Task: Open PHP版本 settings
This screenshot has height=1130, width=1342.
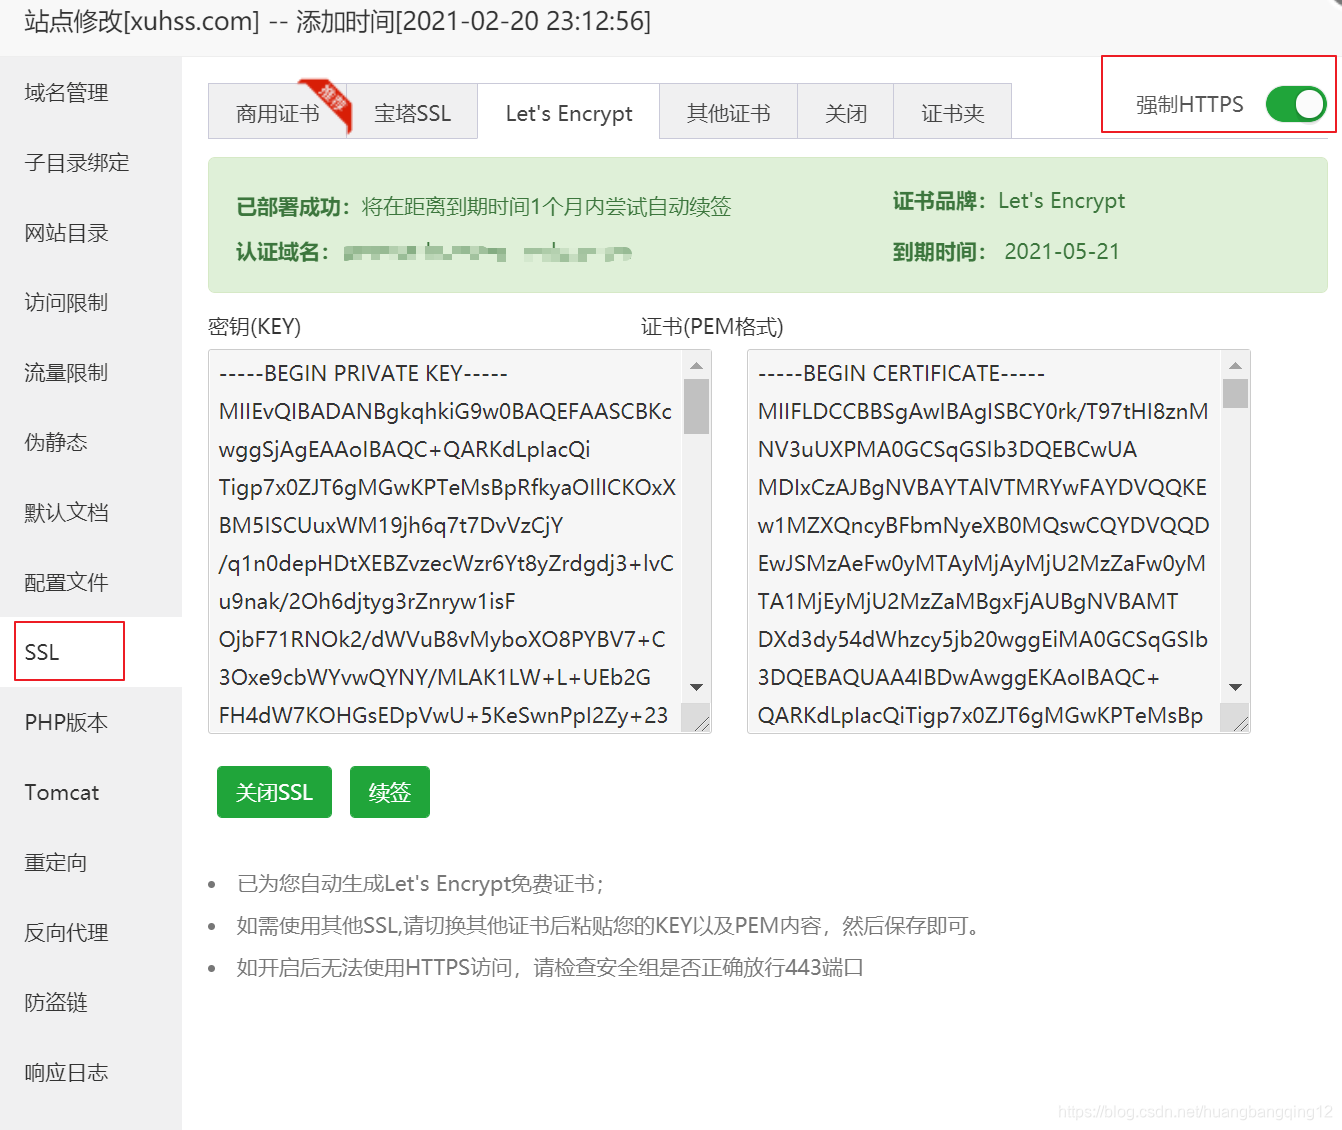Action: click(91, 722)
